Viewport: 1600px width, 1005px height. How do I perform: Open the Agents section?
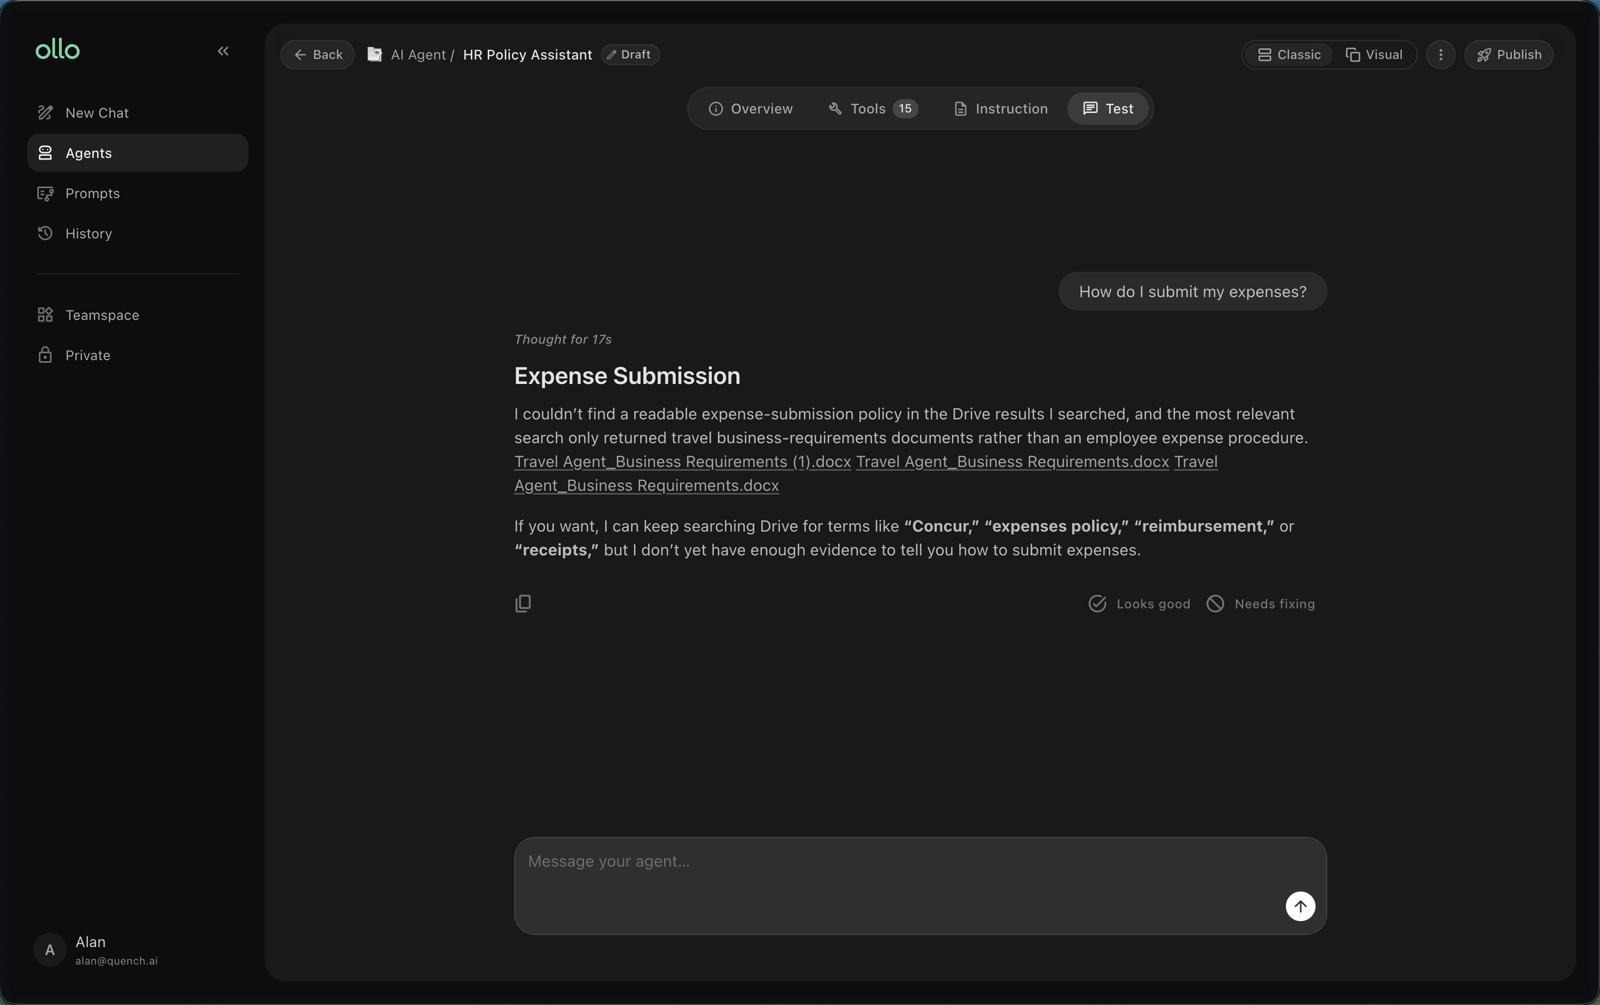tap(137, 153)
